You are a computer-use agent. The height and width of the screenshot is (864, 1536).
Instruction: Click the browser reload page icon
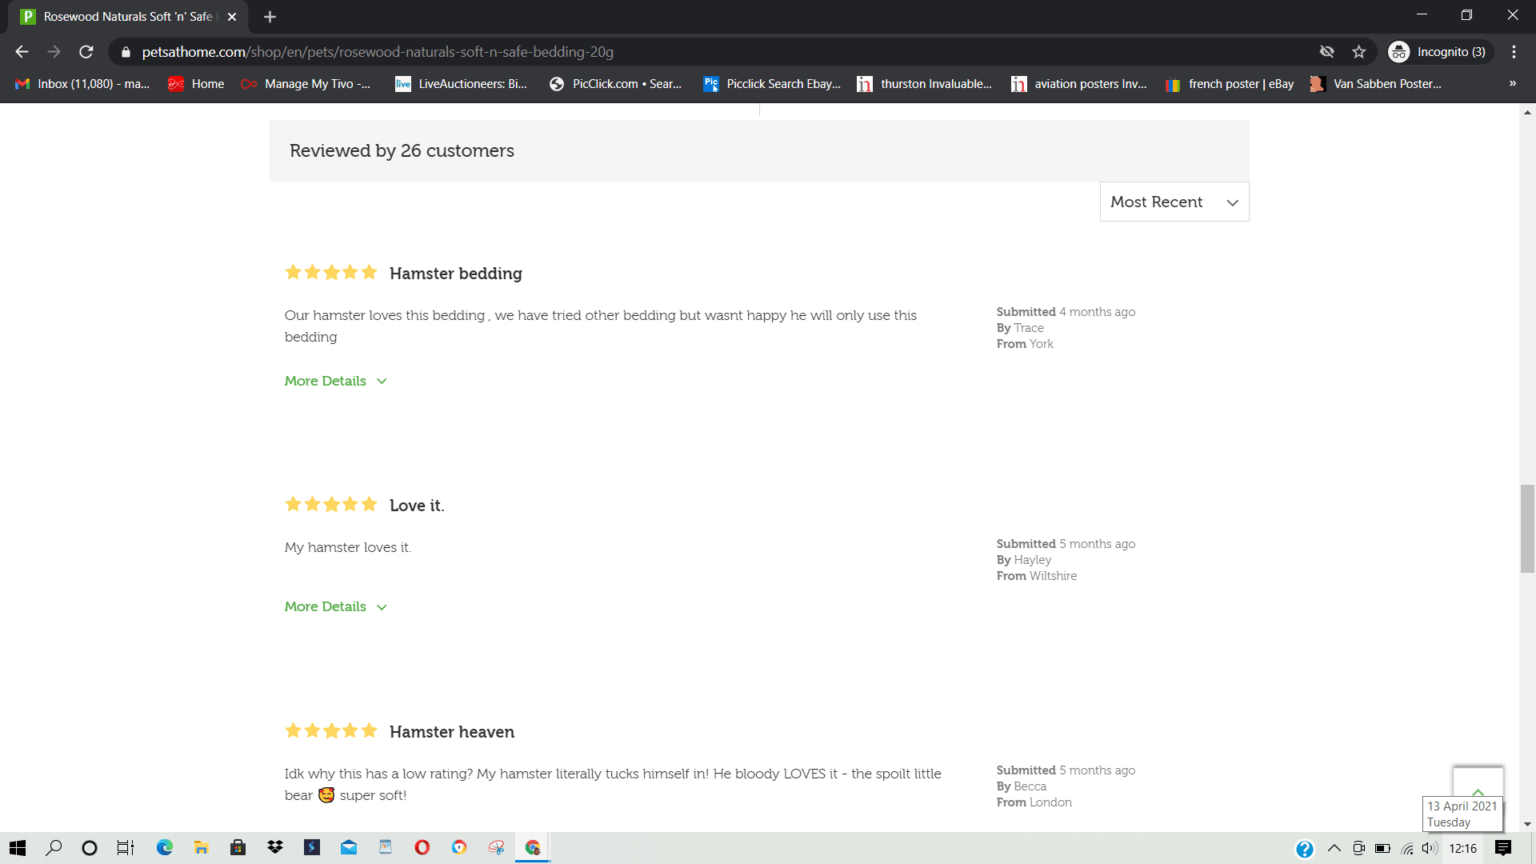(x=86, y=52)
